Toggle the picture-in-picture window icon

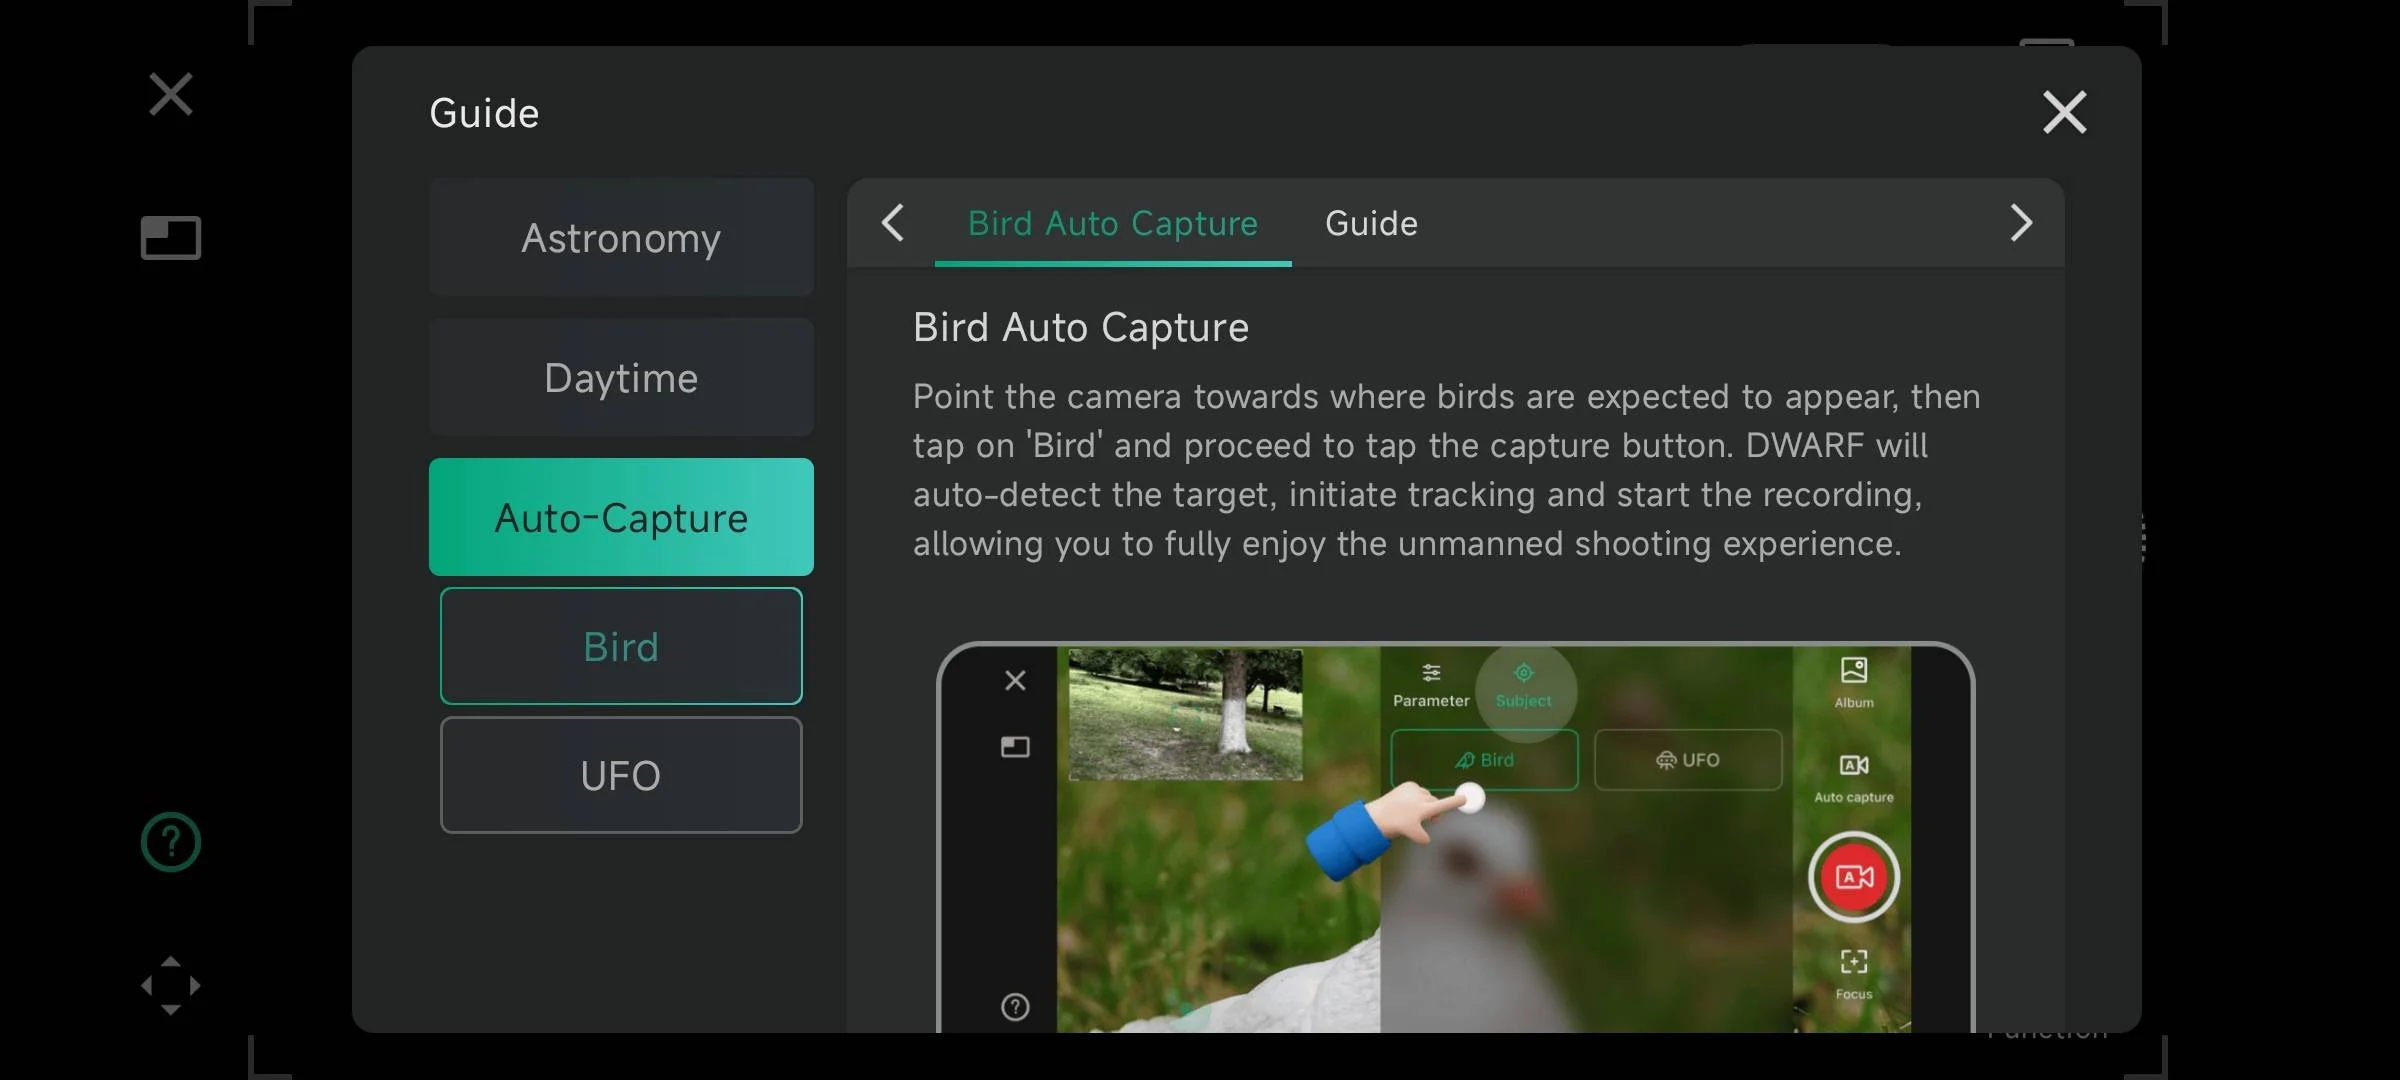[170, 238]
